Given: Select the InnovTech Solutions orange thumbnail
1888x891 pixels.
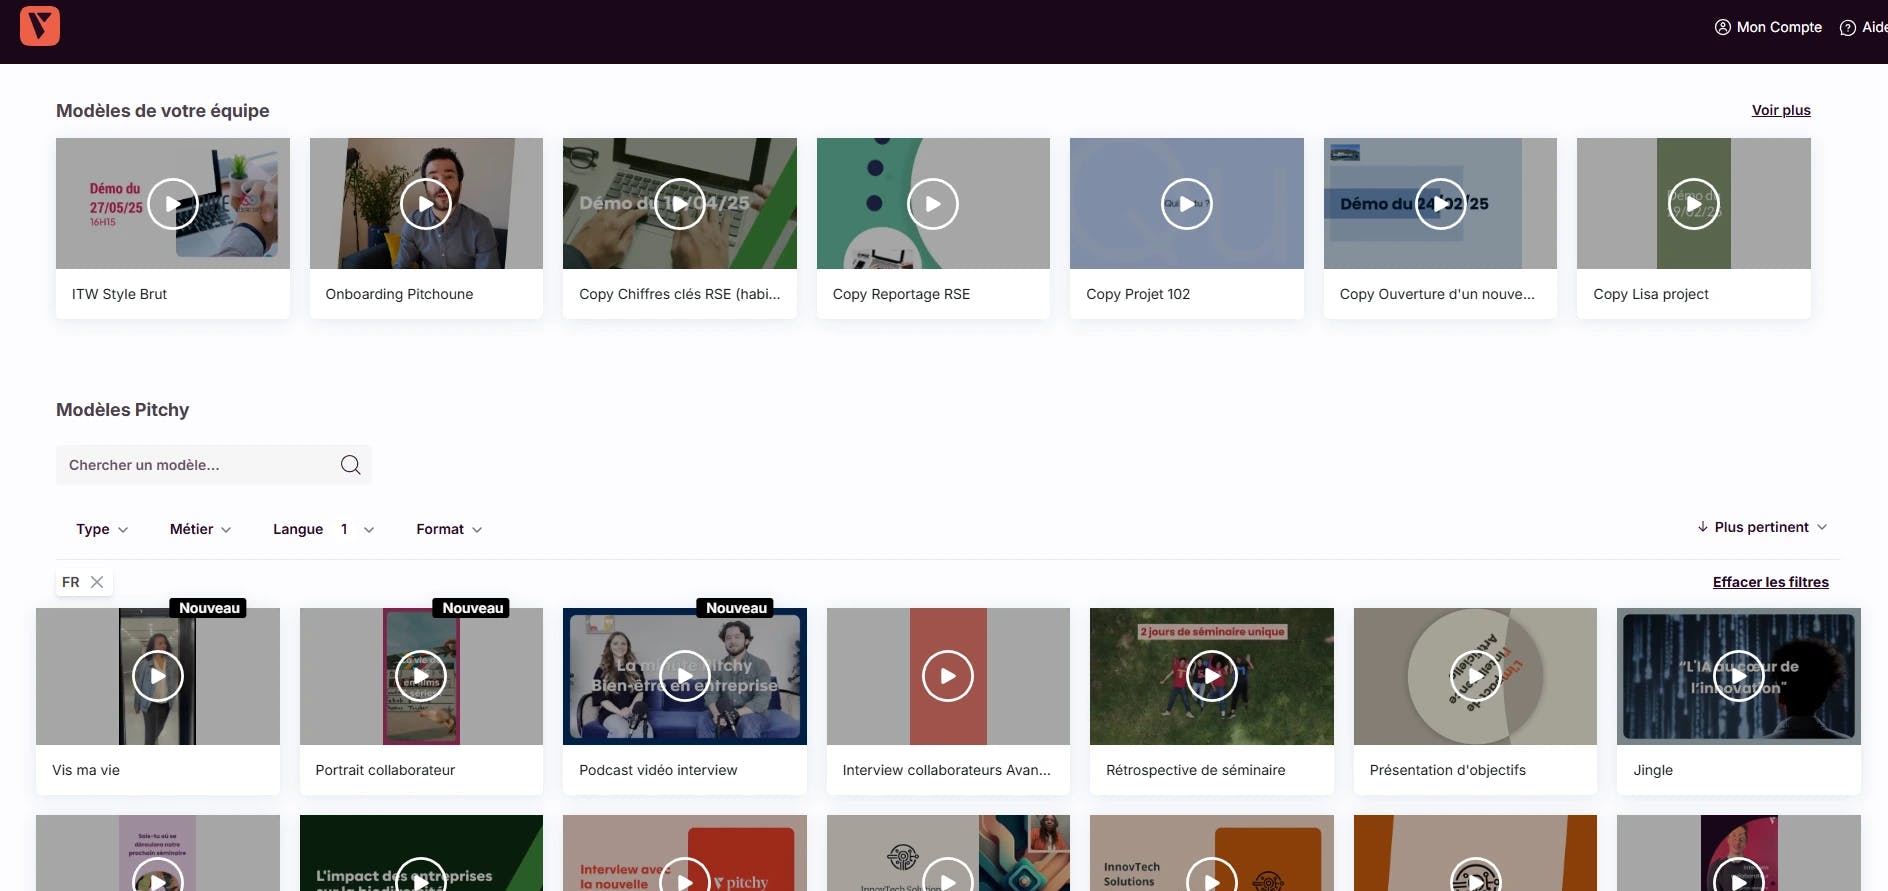Looking at the screenshot, I should click(x=1212, y=853).
